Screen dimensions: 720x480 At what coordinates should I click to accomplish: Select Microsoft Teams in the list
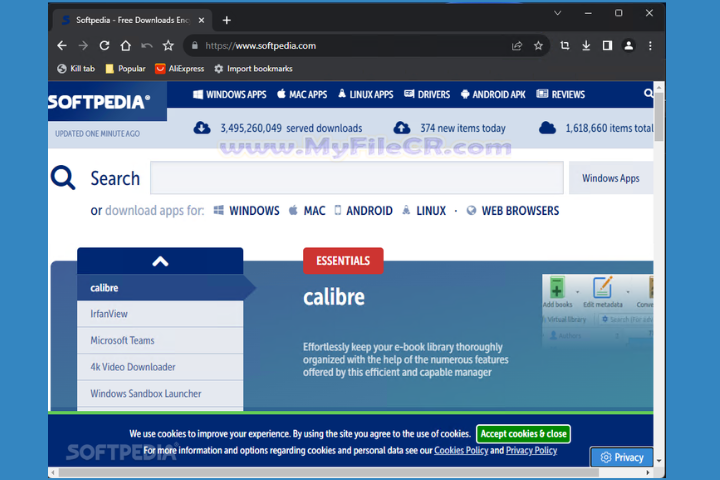(160, 341)
